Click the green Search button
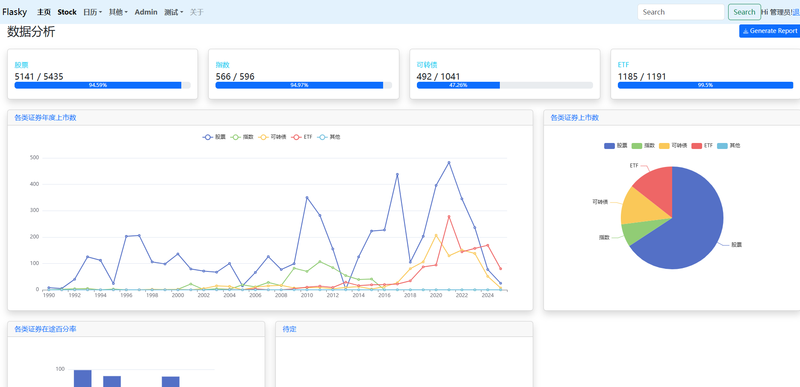The width and height of the screenshot is (800, 387). point(744,12)
